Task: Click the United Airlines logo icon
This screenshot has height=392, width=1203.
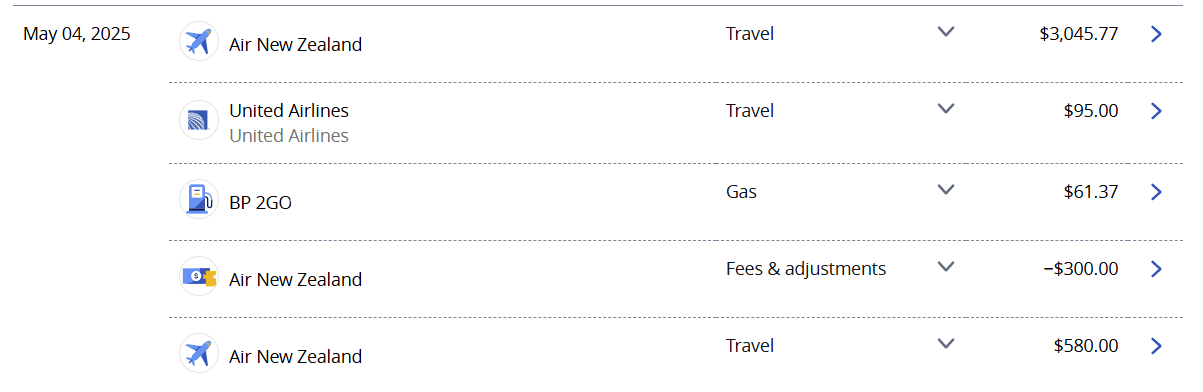Action: [x=199, y=120]
